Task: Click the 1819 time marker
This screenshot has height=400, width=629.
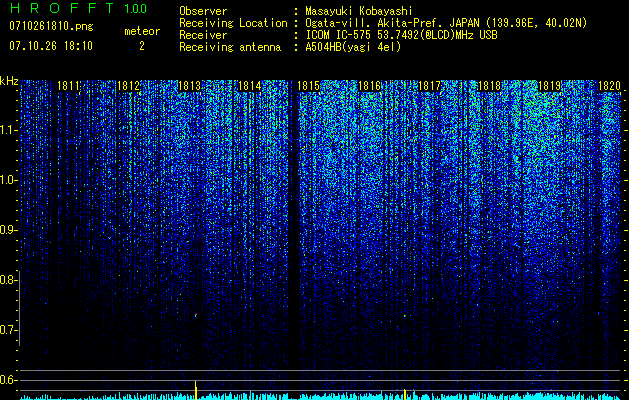Action: (549, 86)
